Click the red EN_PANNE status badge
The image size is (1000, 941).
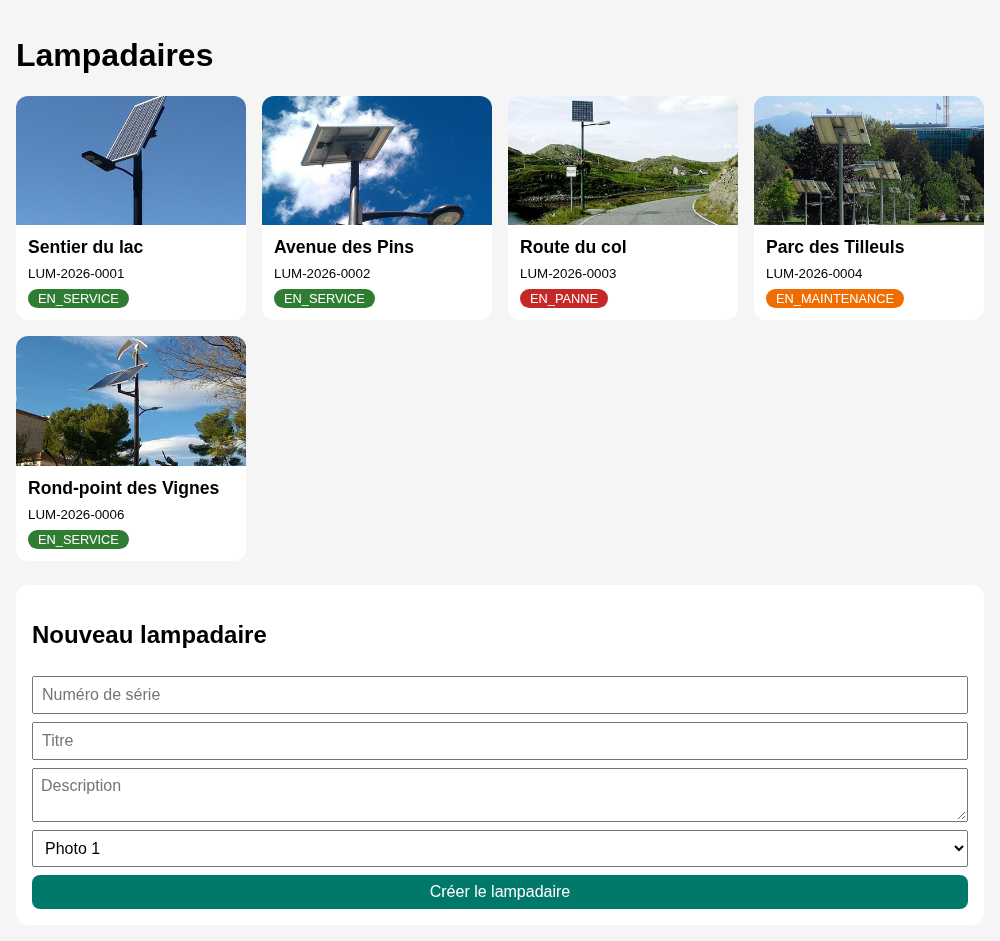tap(564, 299)
